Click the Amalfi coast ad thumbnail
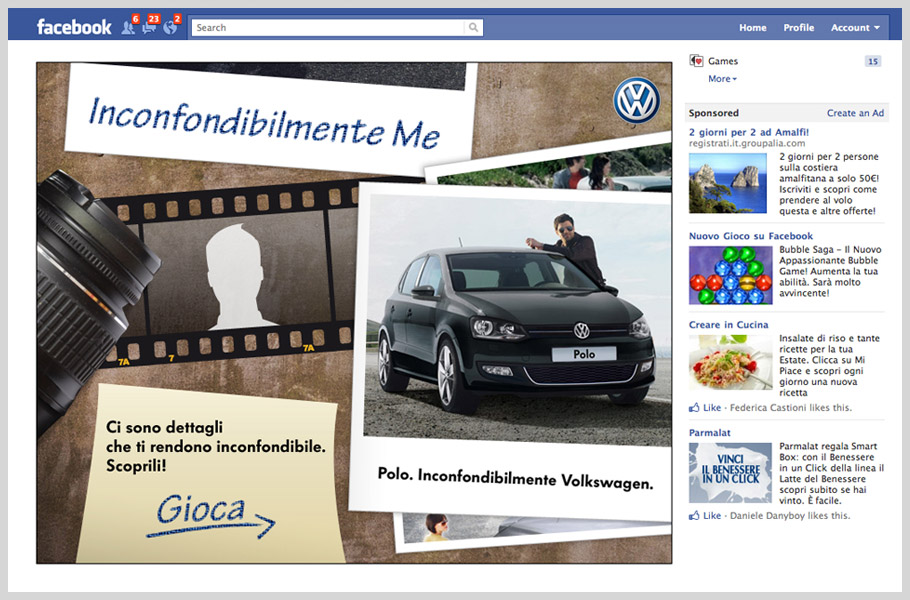Viewport: 910px width, 600px height. [x=728, y=183]
